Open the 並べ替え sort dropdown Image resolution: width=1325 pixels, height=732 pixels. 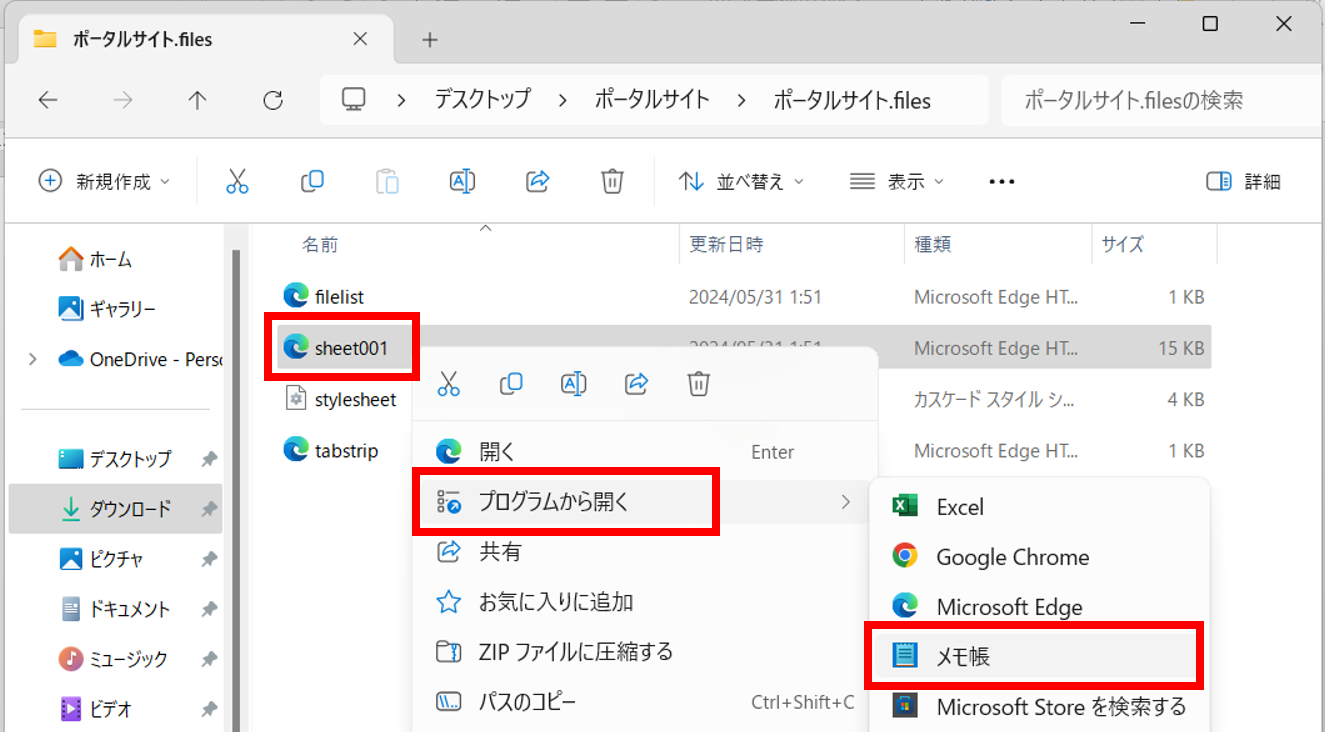741,181
